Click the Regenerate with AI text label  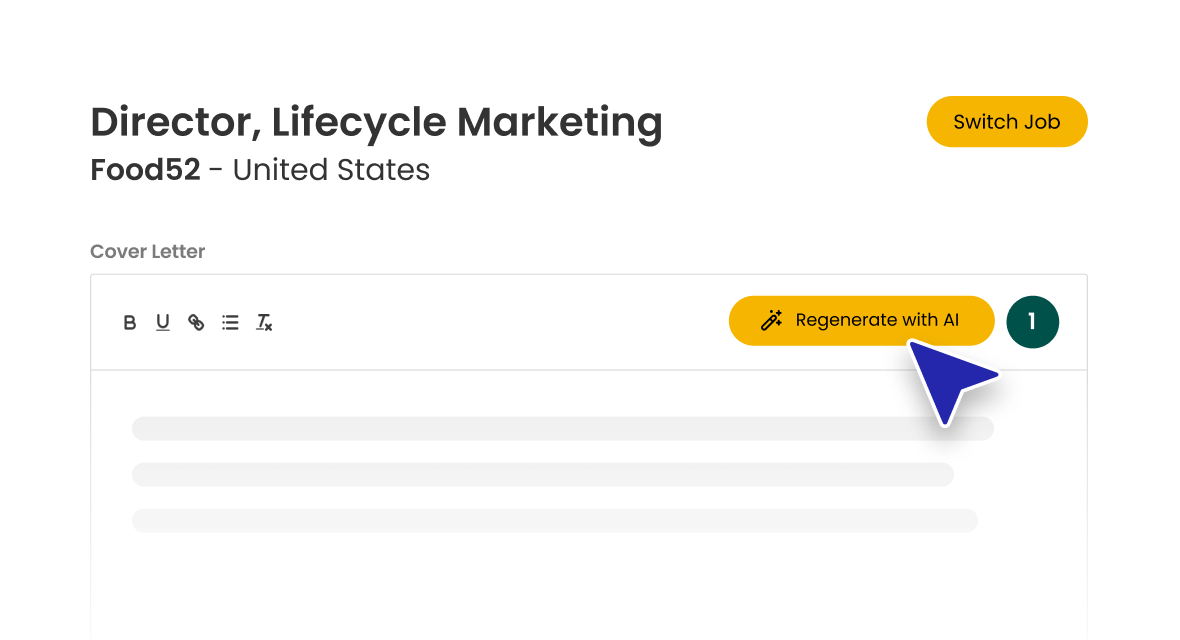pos(877,320)
